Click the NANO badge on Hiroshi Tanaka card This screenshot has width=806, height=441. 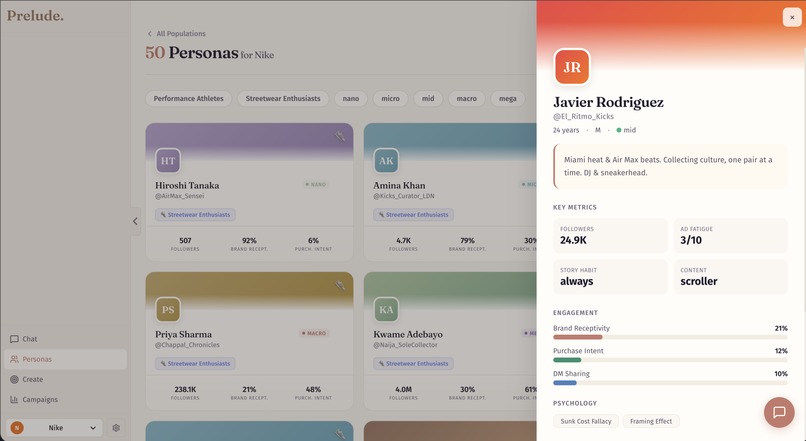[316, 185]
